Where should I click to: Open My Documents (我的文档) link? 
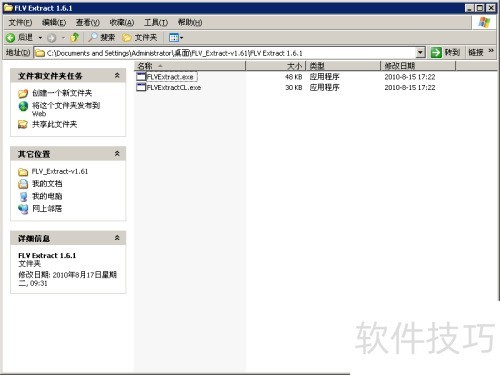[47, 184]
